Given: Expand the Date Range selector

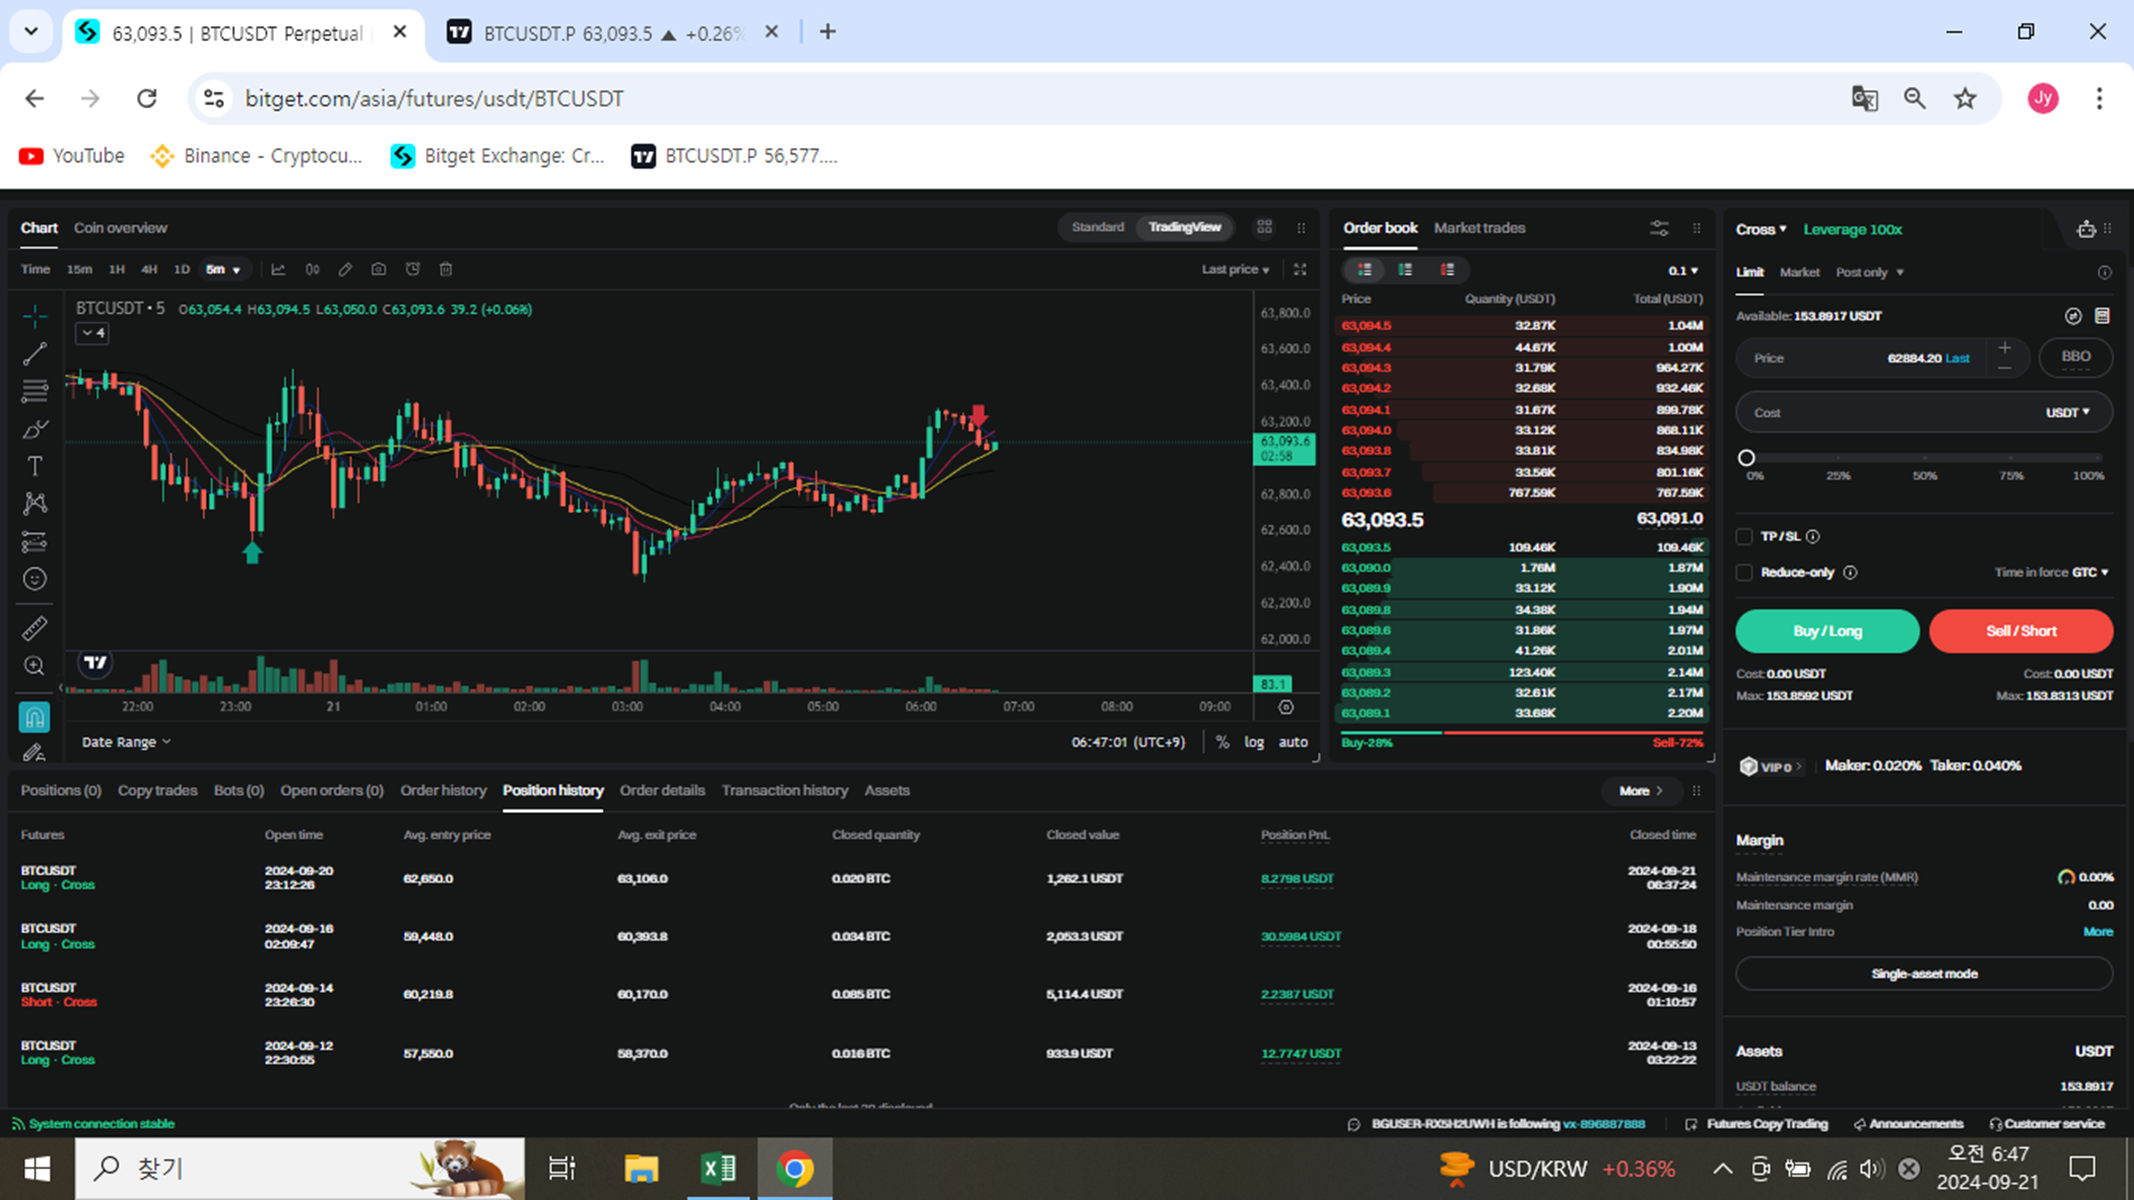Looking at the screenshot, I should [x=126, y=742].
